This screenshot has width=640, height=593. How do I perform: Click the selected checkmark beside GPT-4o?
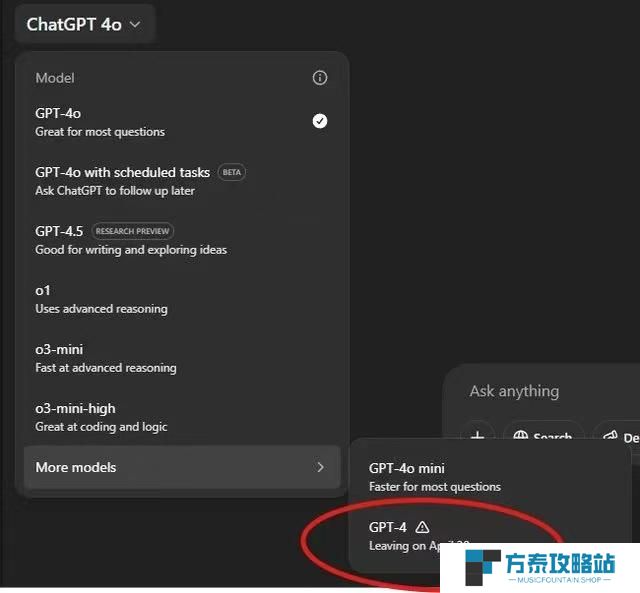[320, 121]
